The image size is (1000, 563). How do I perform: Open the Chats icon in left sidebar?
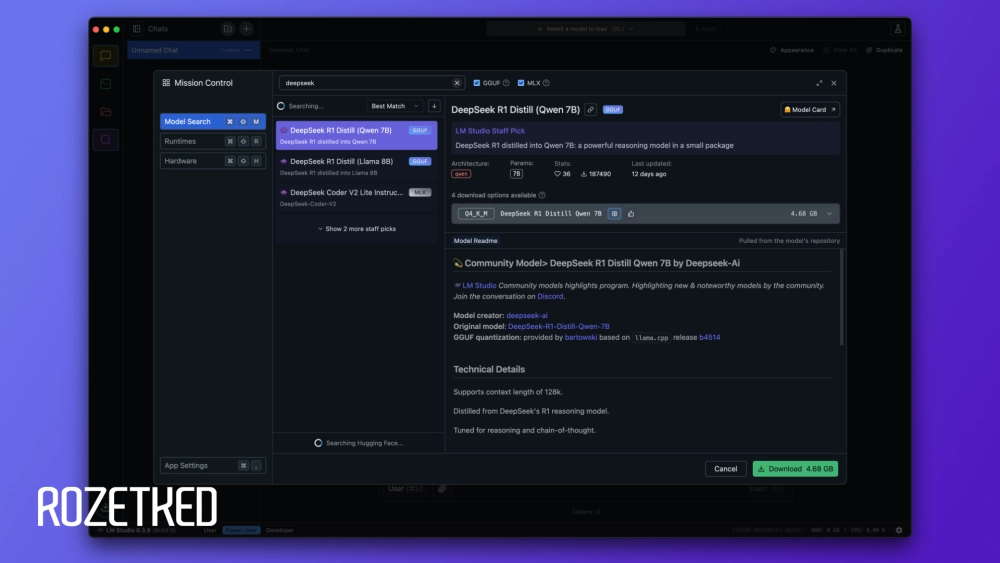(x=106, y=56)
